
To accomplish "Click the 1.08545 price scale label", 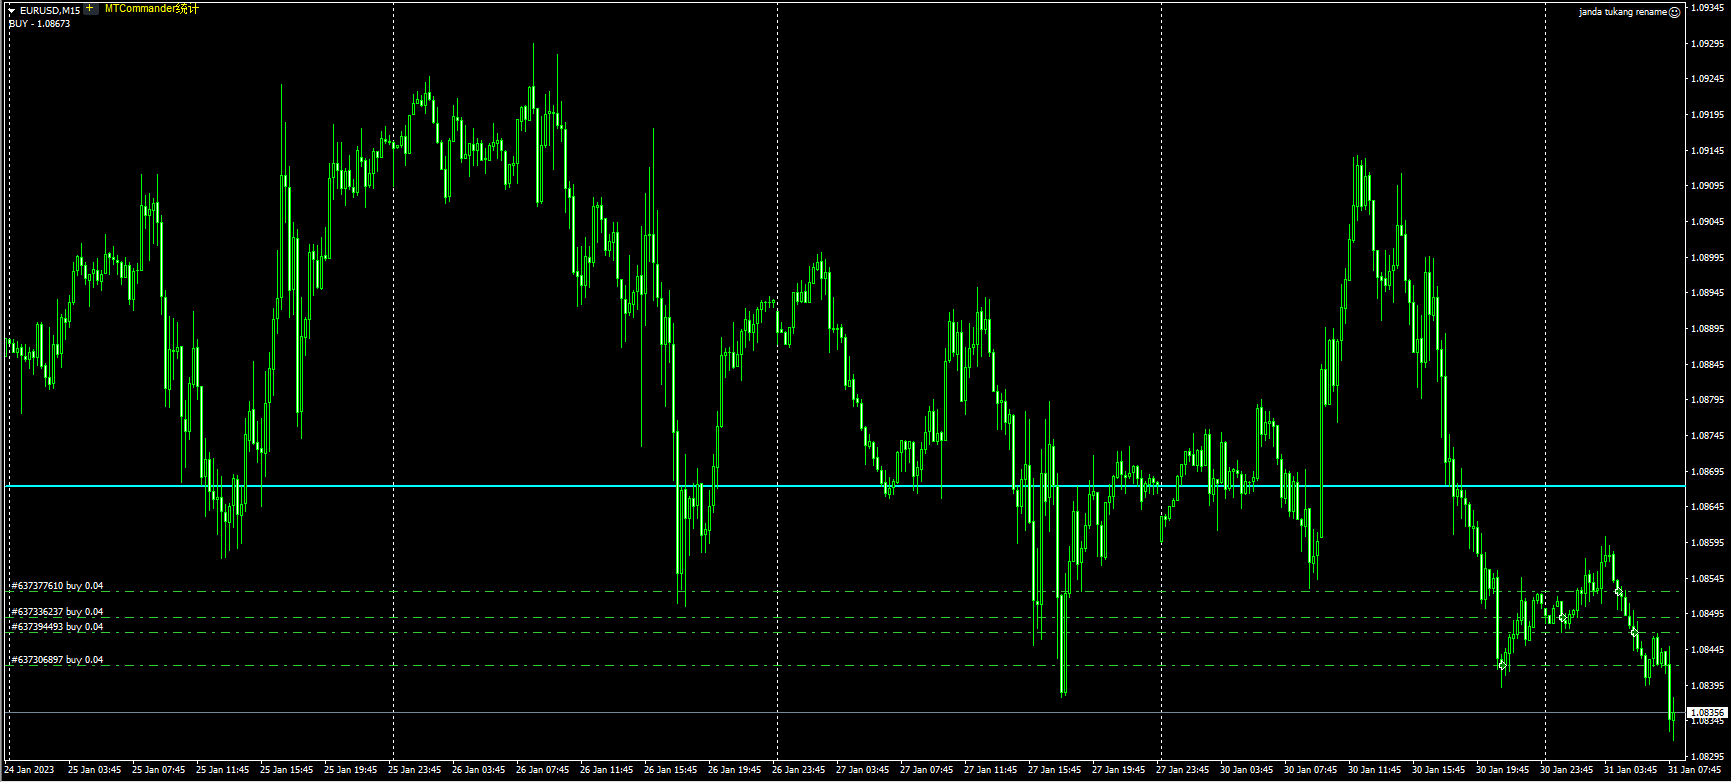I will pyautogui.click(x=1708, y=579).
